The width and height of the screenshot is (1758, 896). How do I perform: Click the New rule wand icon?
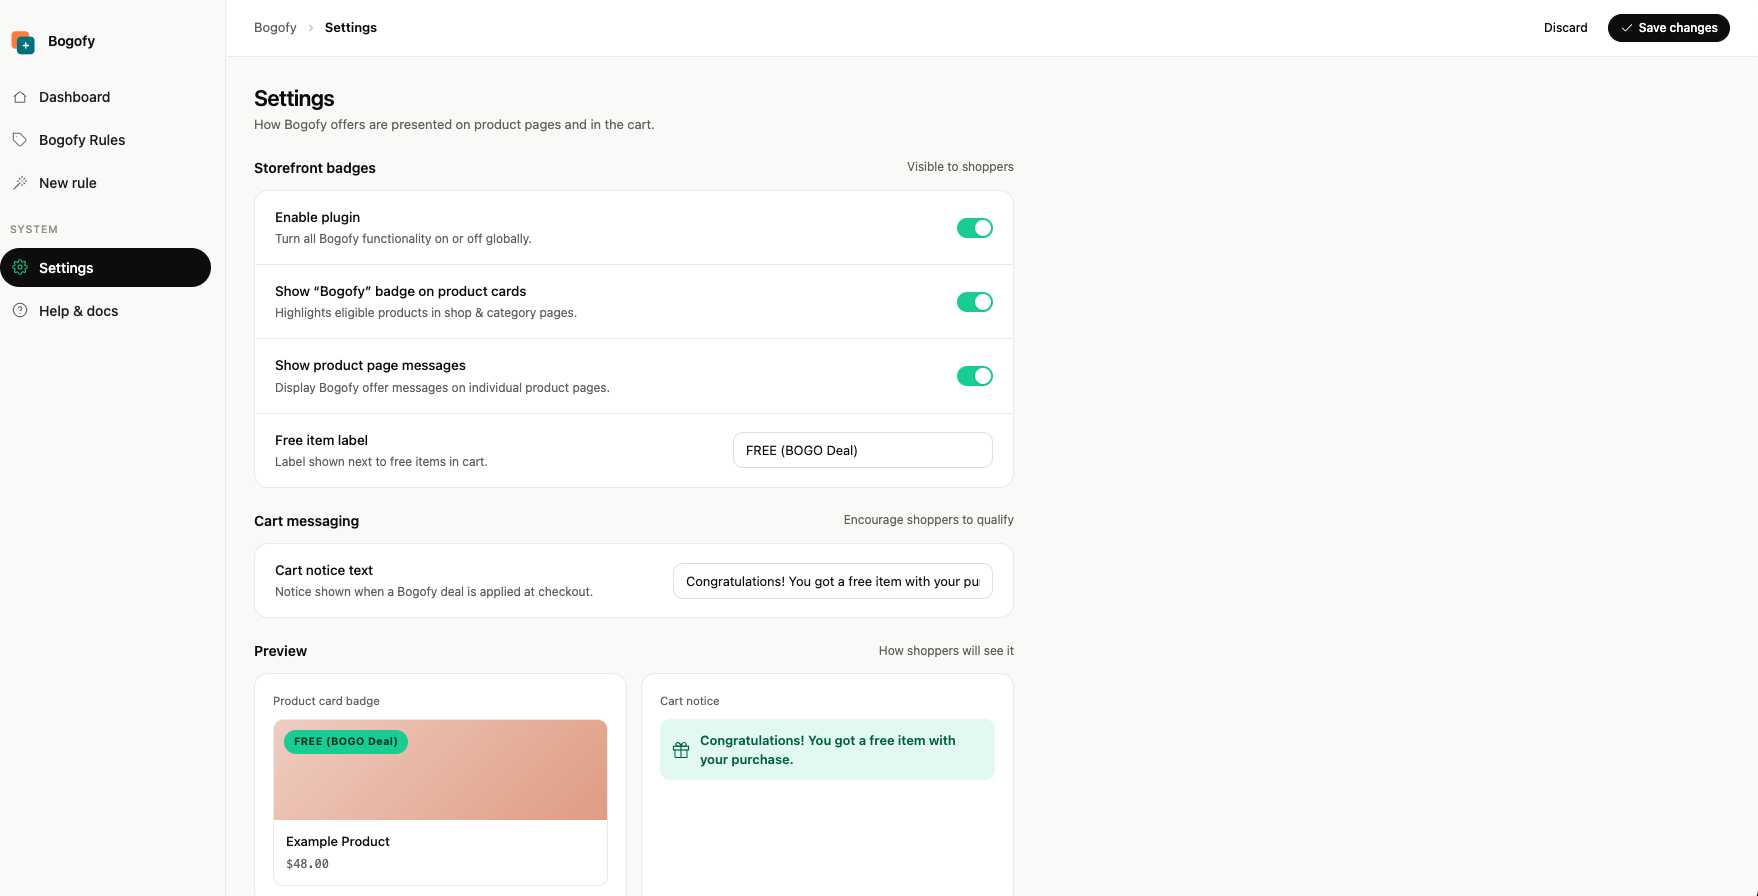20,183
